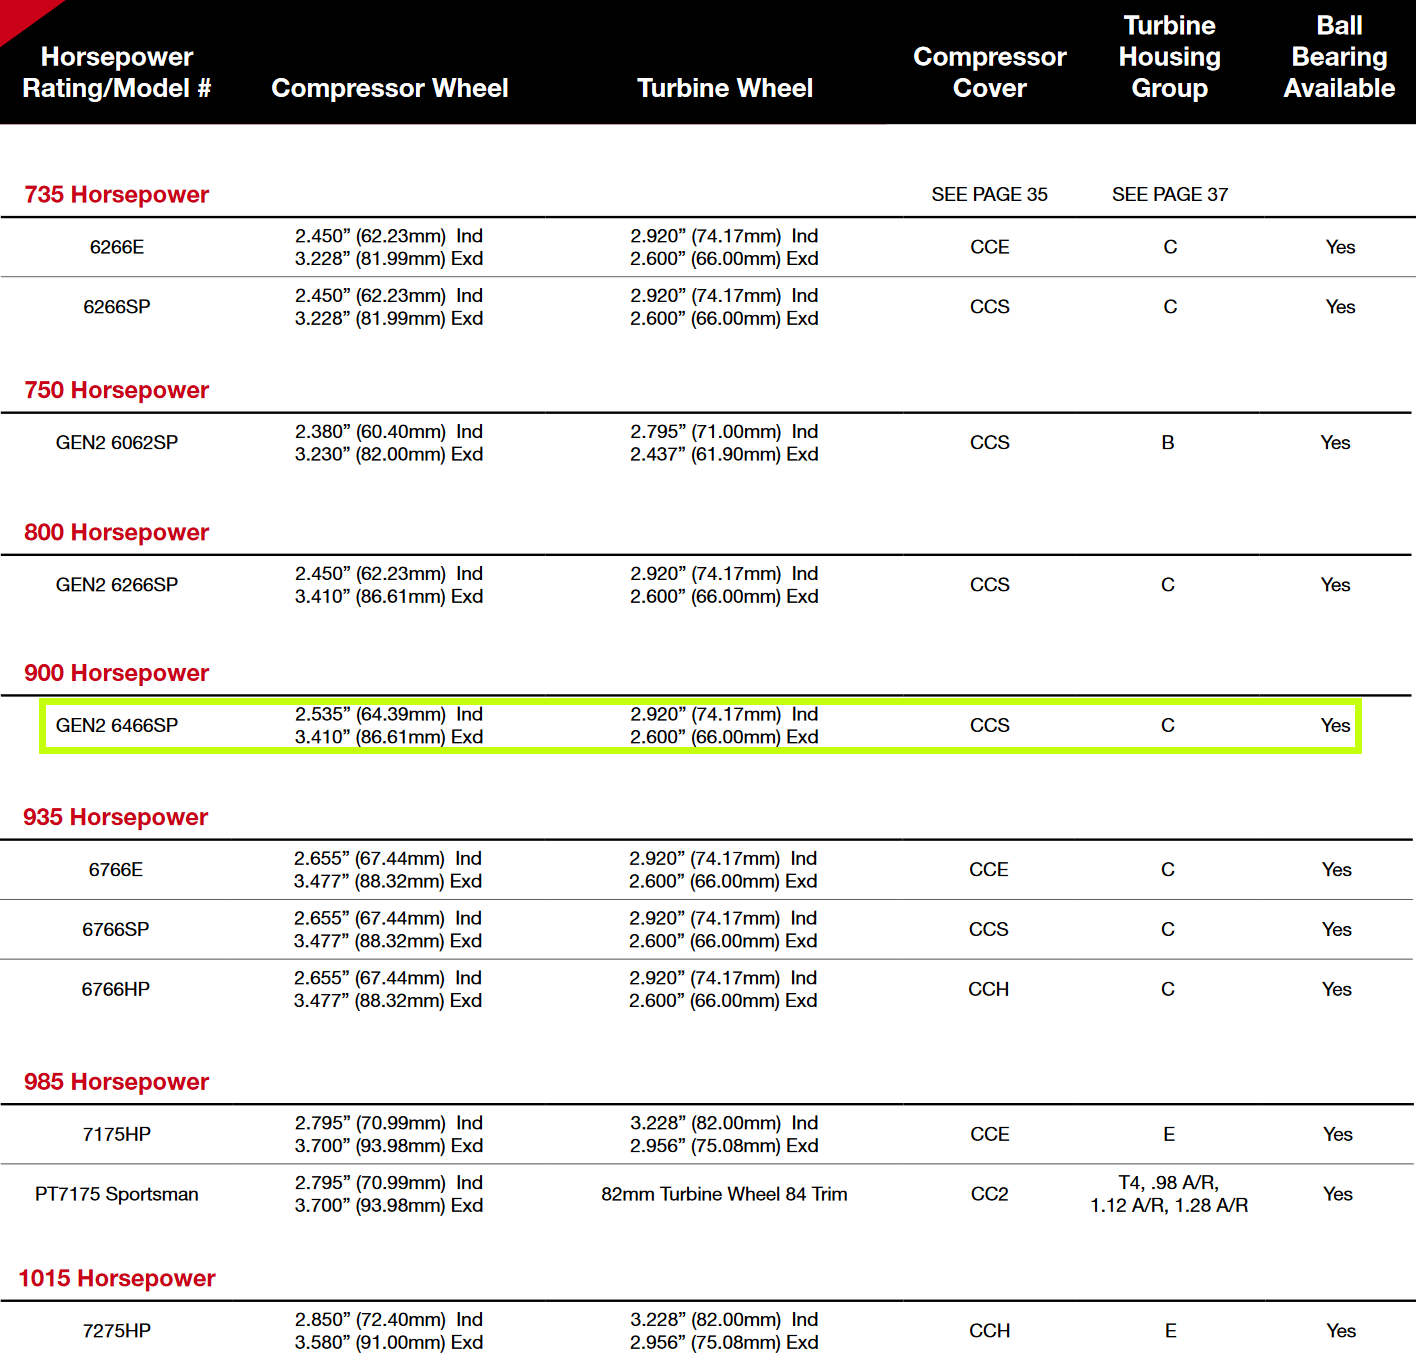Viewport: 1416px width, 1362px height.
Task: Select the Compressor Wheel column header
Action: click(389, 88)
